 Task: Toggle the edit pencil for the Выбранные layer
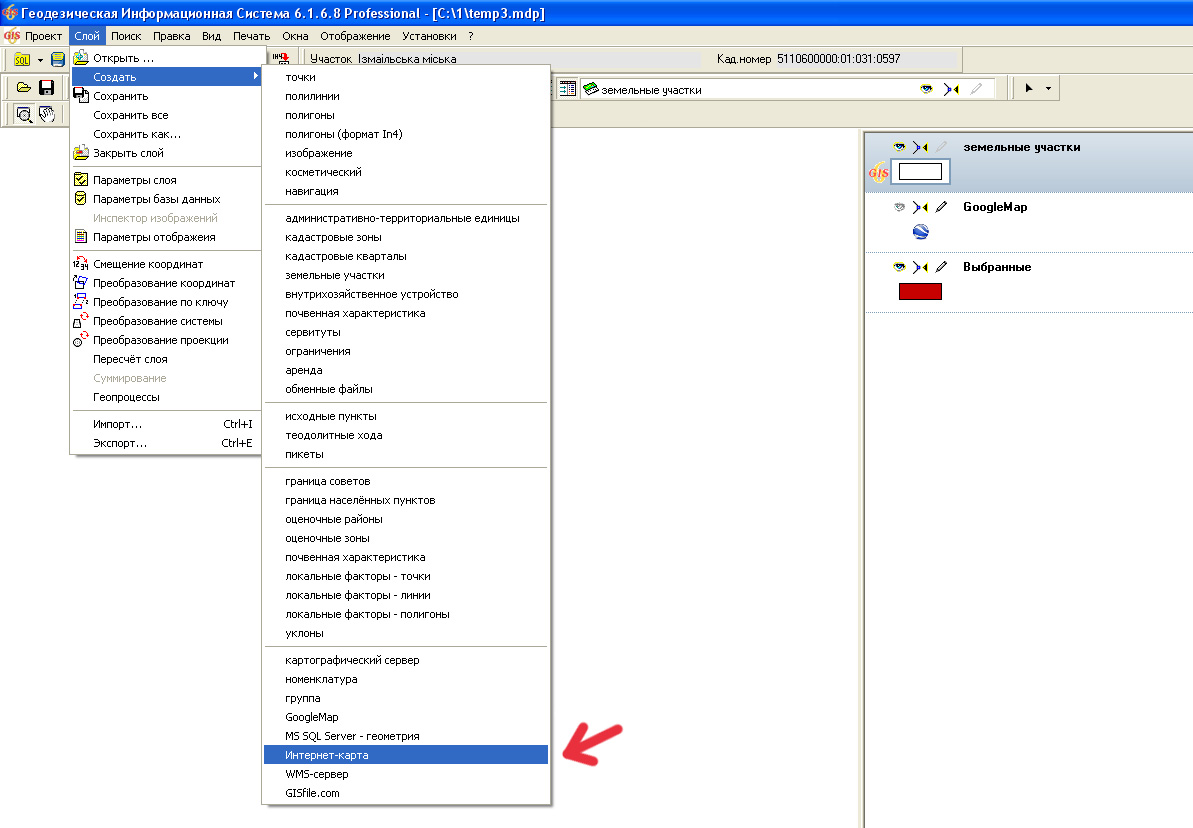click(x=941, y=267)
